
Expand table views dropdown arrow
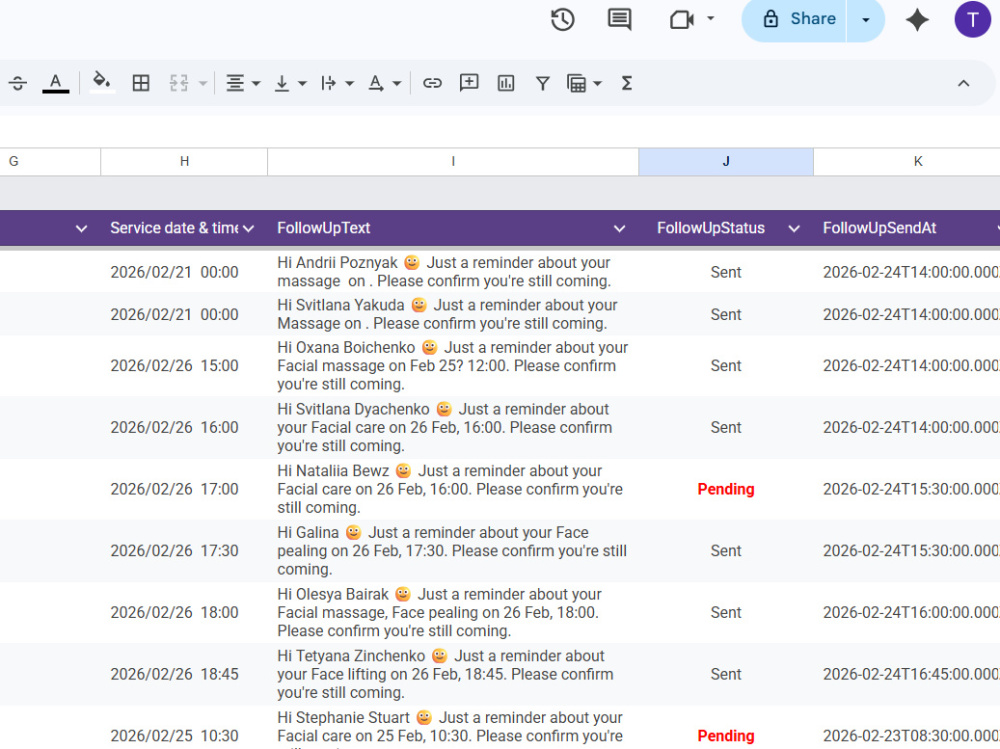tap(598, 84)
